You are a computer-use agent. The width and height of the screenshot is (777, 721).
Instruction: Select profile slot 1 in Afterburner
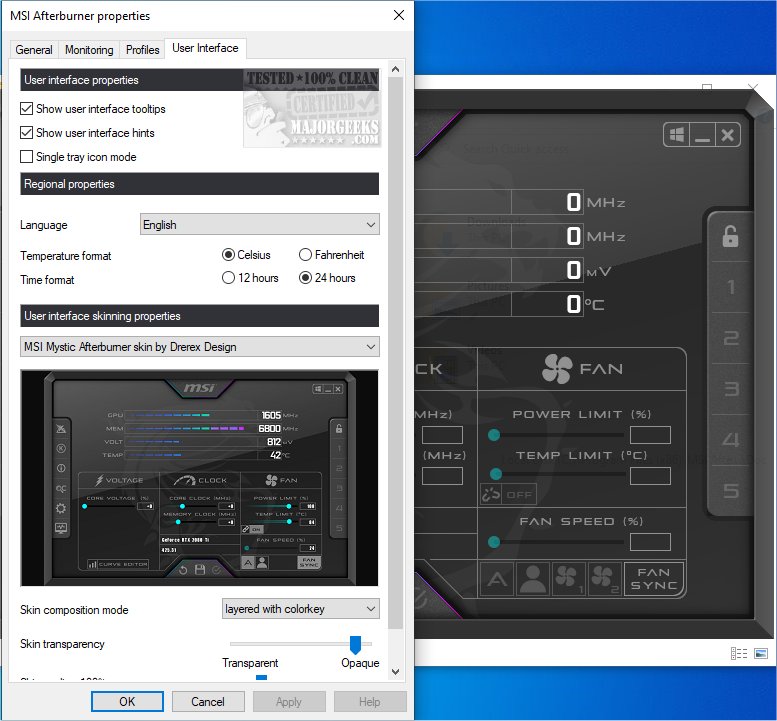tap(731, 287)
